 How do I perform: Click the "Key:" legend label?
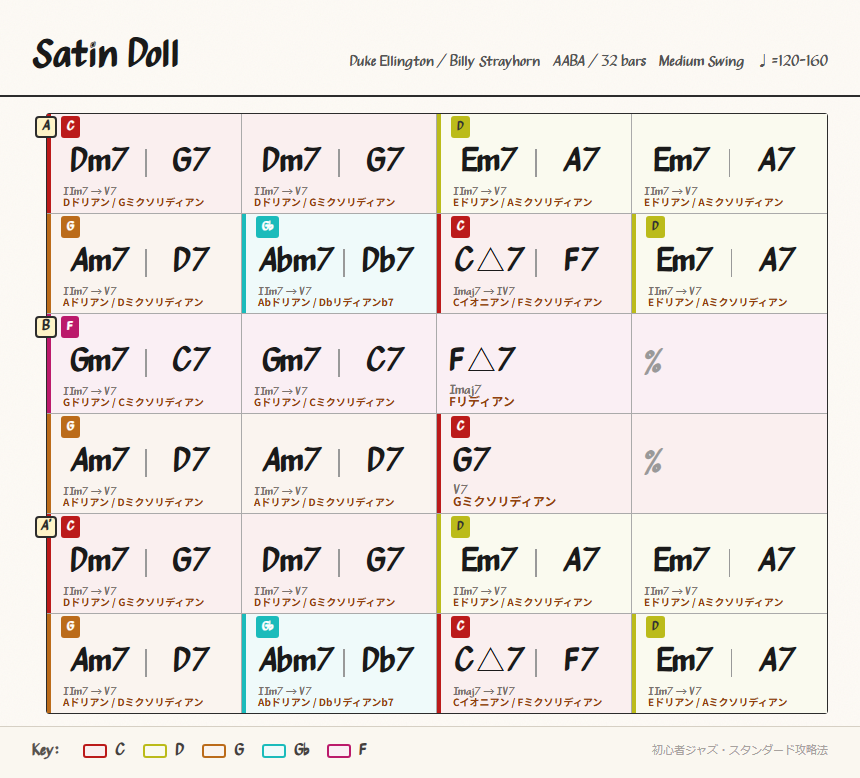coord(46,750)
